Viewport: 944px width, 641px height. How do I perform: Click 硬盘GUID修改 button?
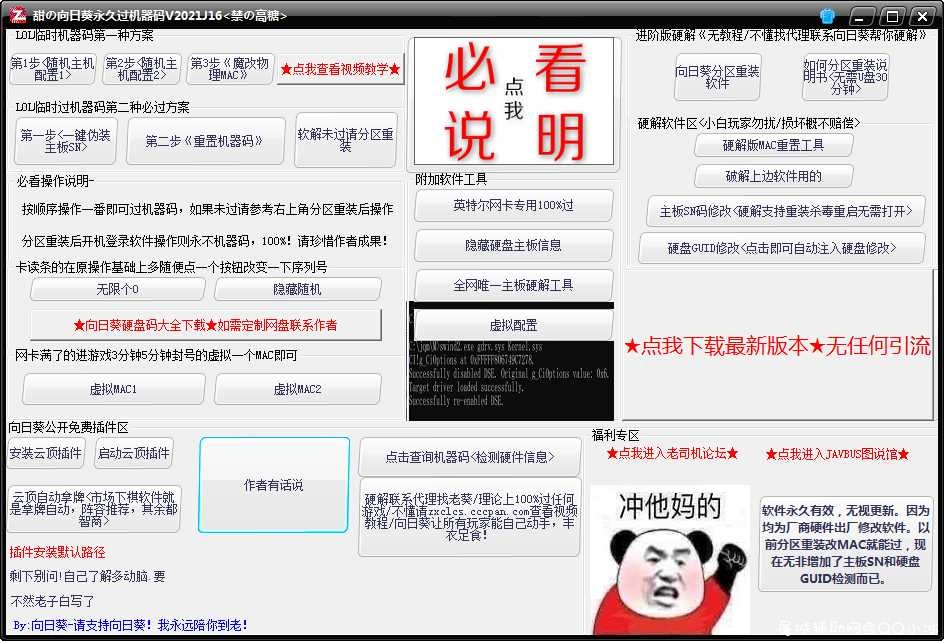pyautogui.click(x=782, y=248)
